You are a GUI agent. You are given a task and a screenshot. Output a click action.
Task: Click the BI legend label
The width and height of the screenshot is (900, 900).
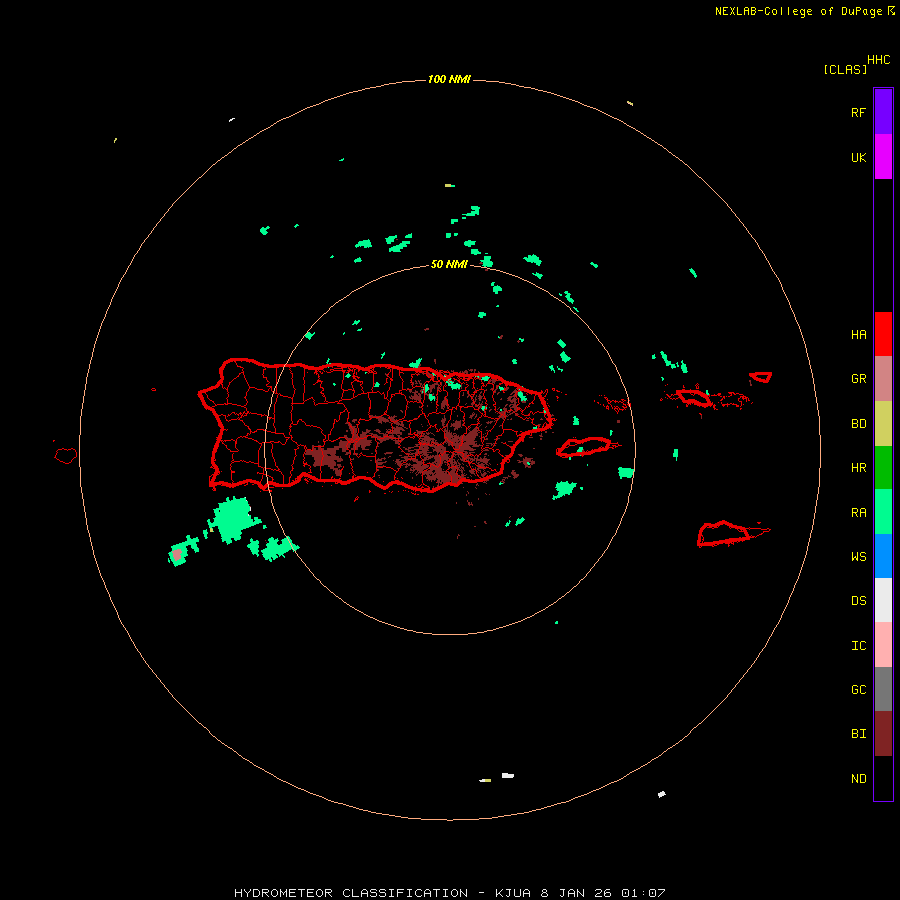click(x=858, y=734)
